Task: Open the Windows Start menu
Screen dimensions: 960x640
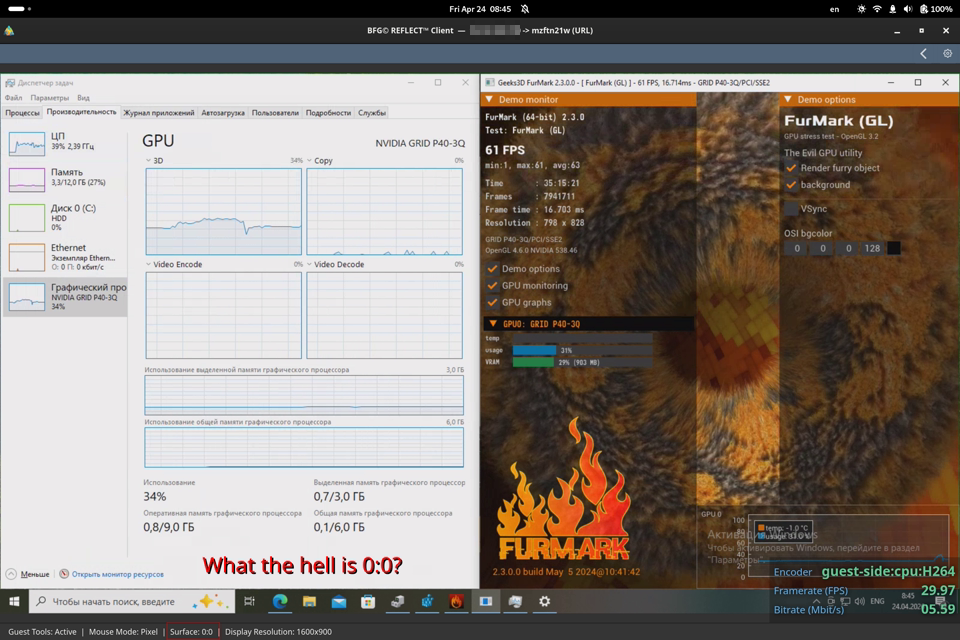Action: (14, 601)
